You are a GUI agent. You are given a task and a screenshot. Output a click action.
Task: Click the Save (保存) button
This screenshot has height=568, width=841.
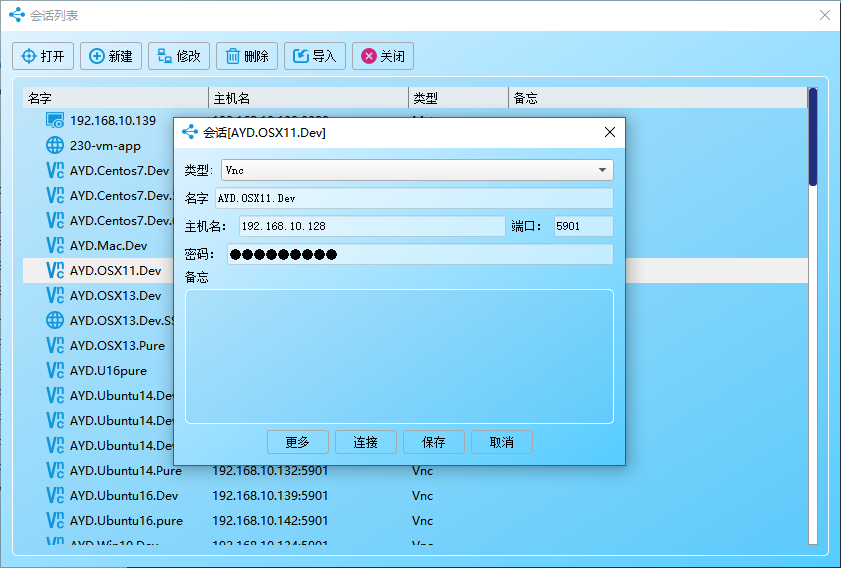pyautogui.click(x=434, y=442)
